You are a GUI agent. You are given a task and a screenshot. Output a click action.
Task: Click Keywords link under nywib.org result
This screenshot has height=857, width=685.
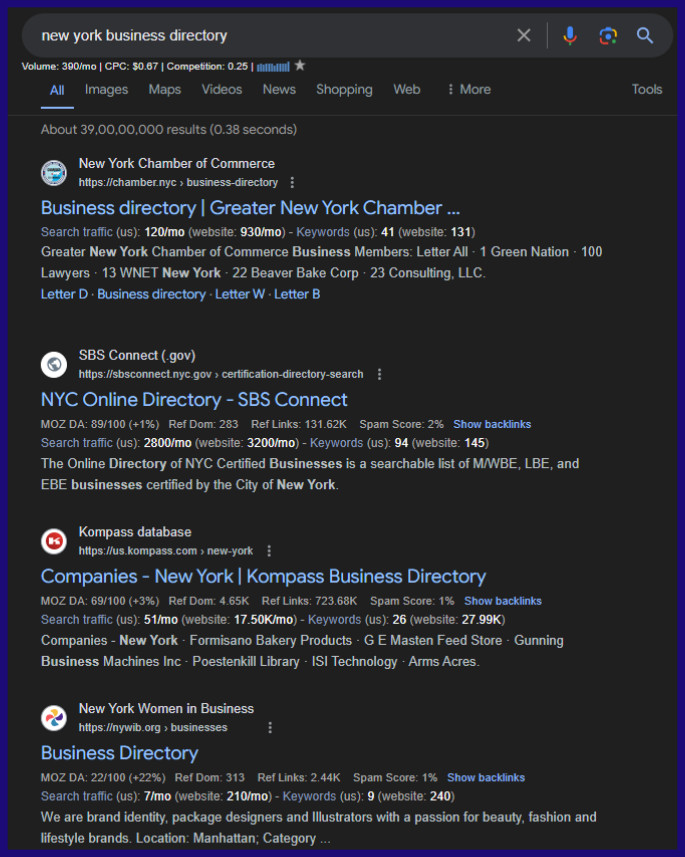tap(309, 796)
